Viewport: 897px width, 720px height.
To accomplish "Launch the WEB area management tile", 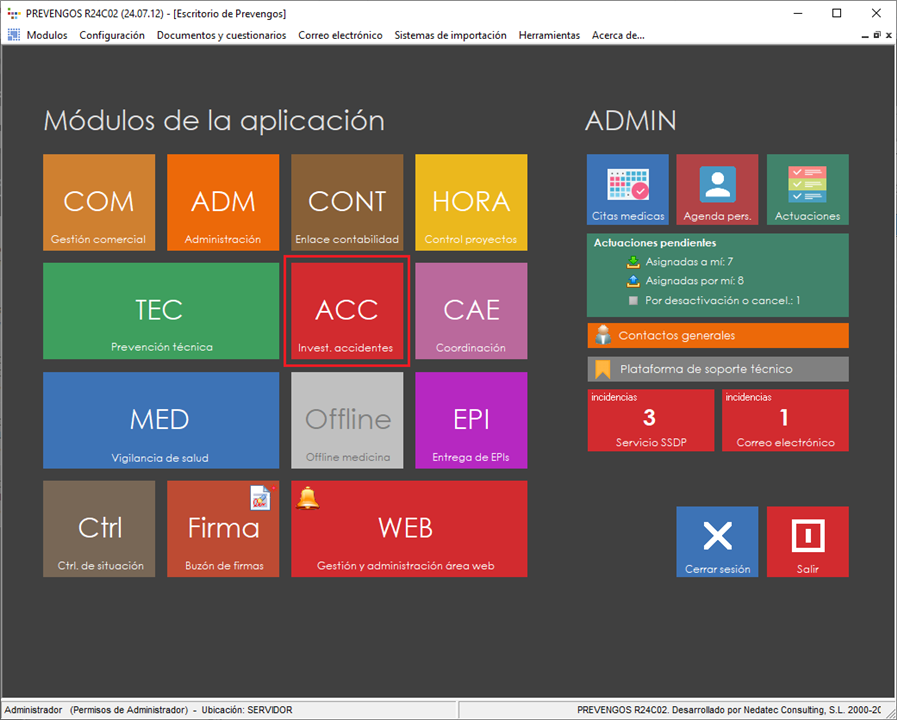I will coord(408,529).
